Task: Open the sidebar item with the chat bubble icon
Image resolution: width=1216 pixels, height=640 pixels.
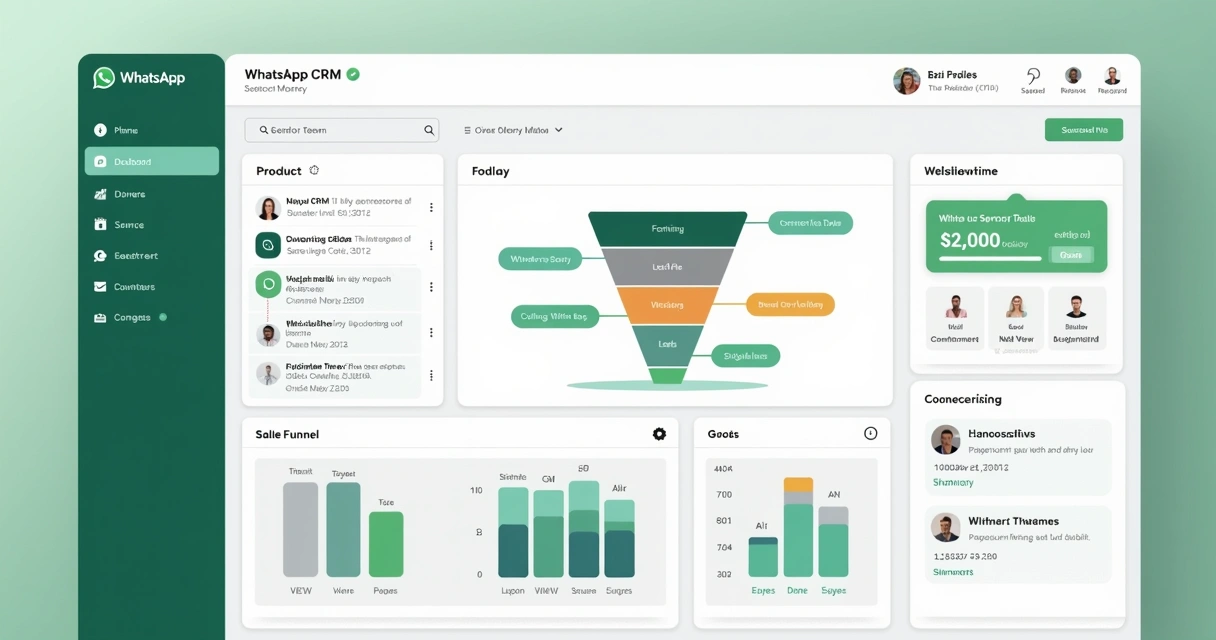Action: point(151,256)
